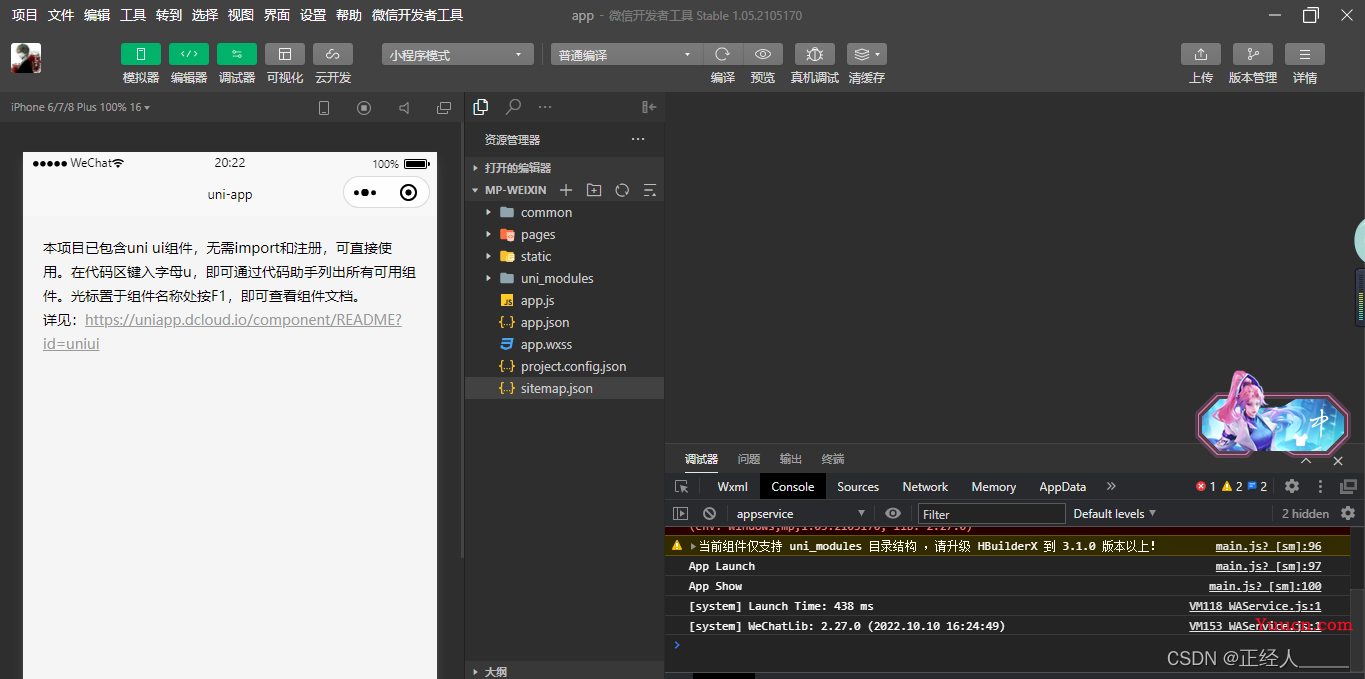Image resolution: width=1365 pixels, height=679 pixels.
Task: Click the 预览 eye preview icon
Action: [763, 54]
